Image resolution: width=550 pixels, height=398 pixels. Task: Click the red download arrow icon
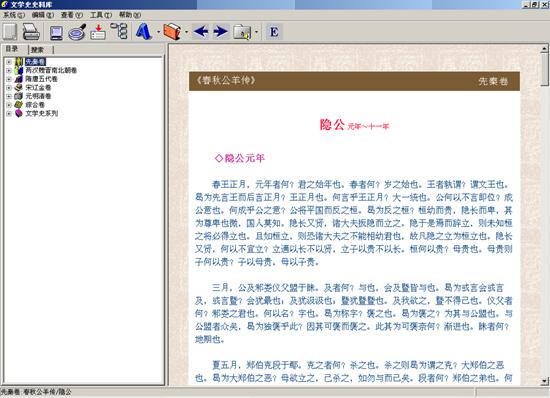click(x=98, y=32)
